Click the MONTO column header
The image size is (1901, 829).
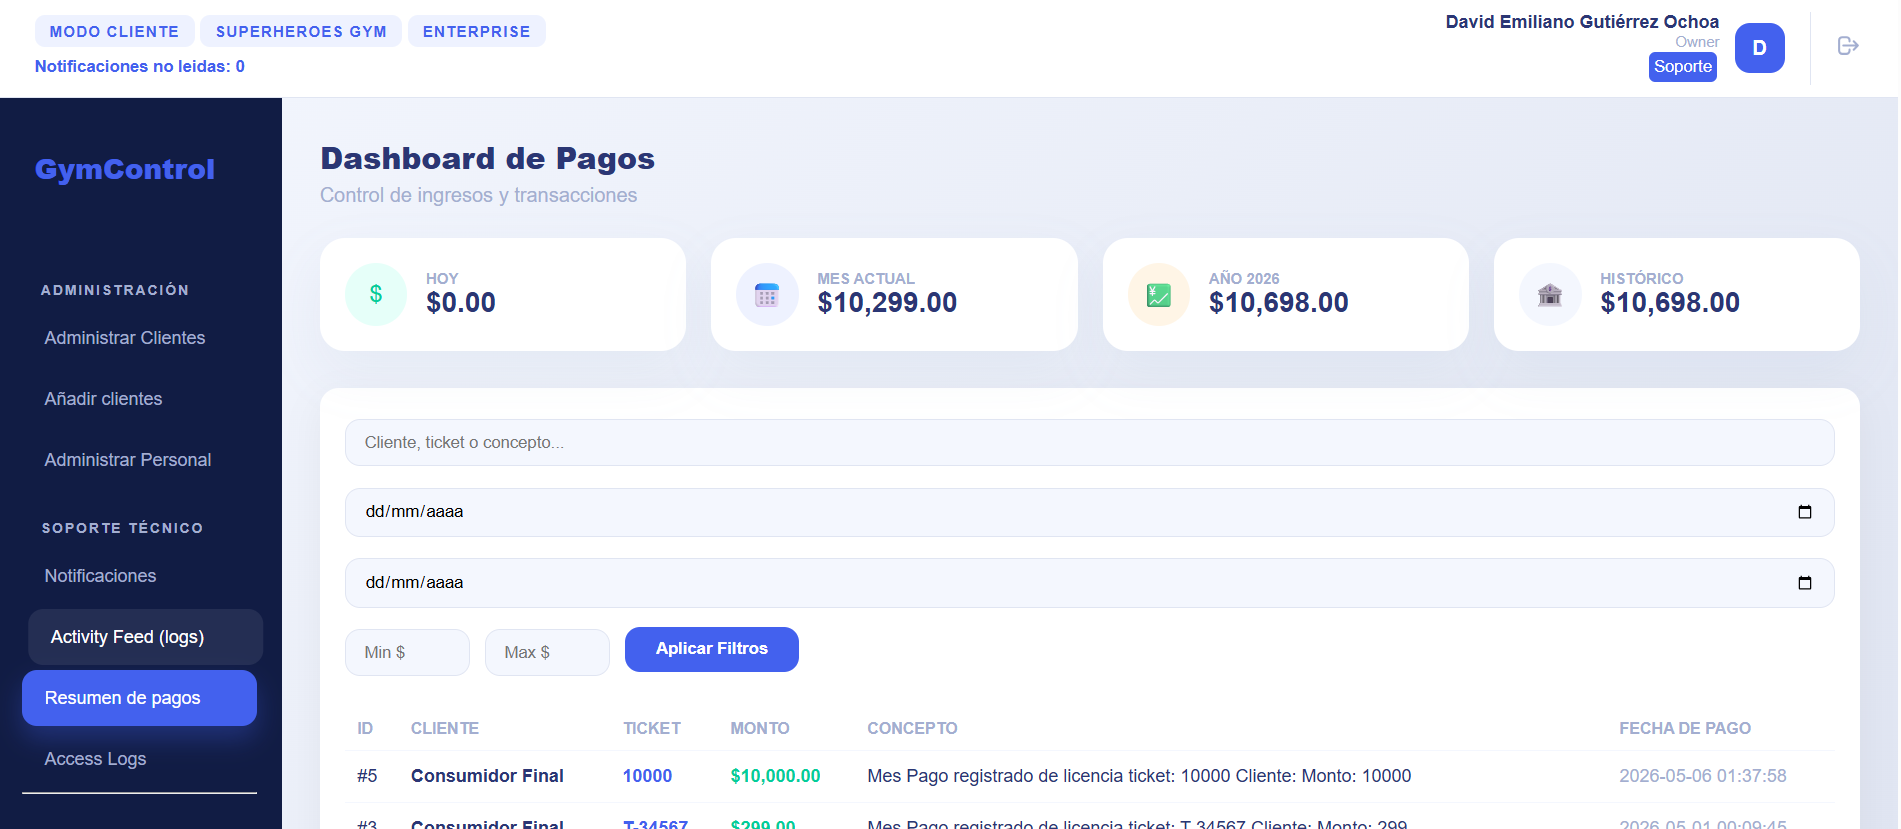click(760, 728)
